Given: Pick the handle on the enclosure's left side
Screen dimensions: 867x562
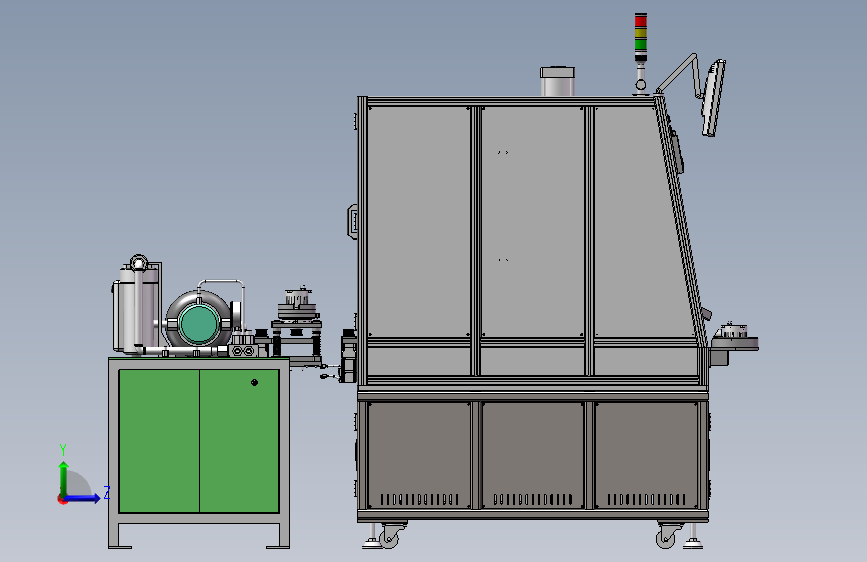Looking at the screenshot, I should coord(352,221).
